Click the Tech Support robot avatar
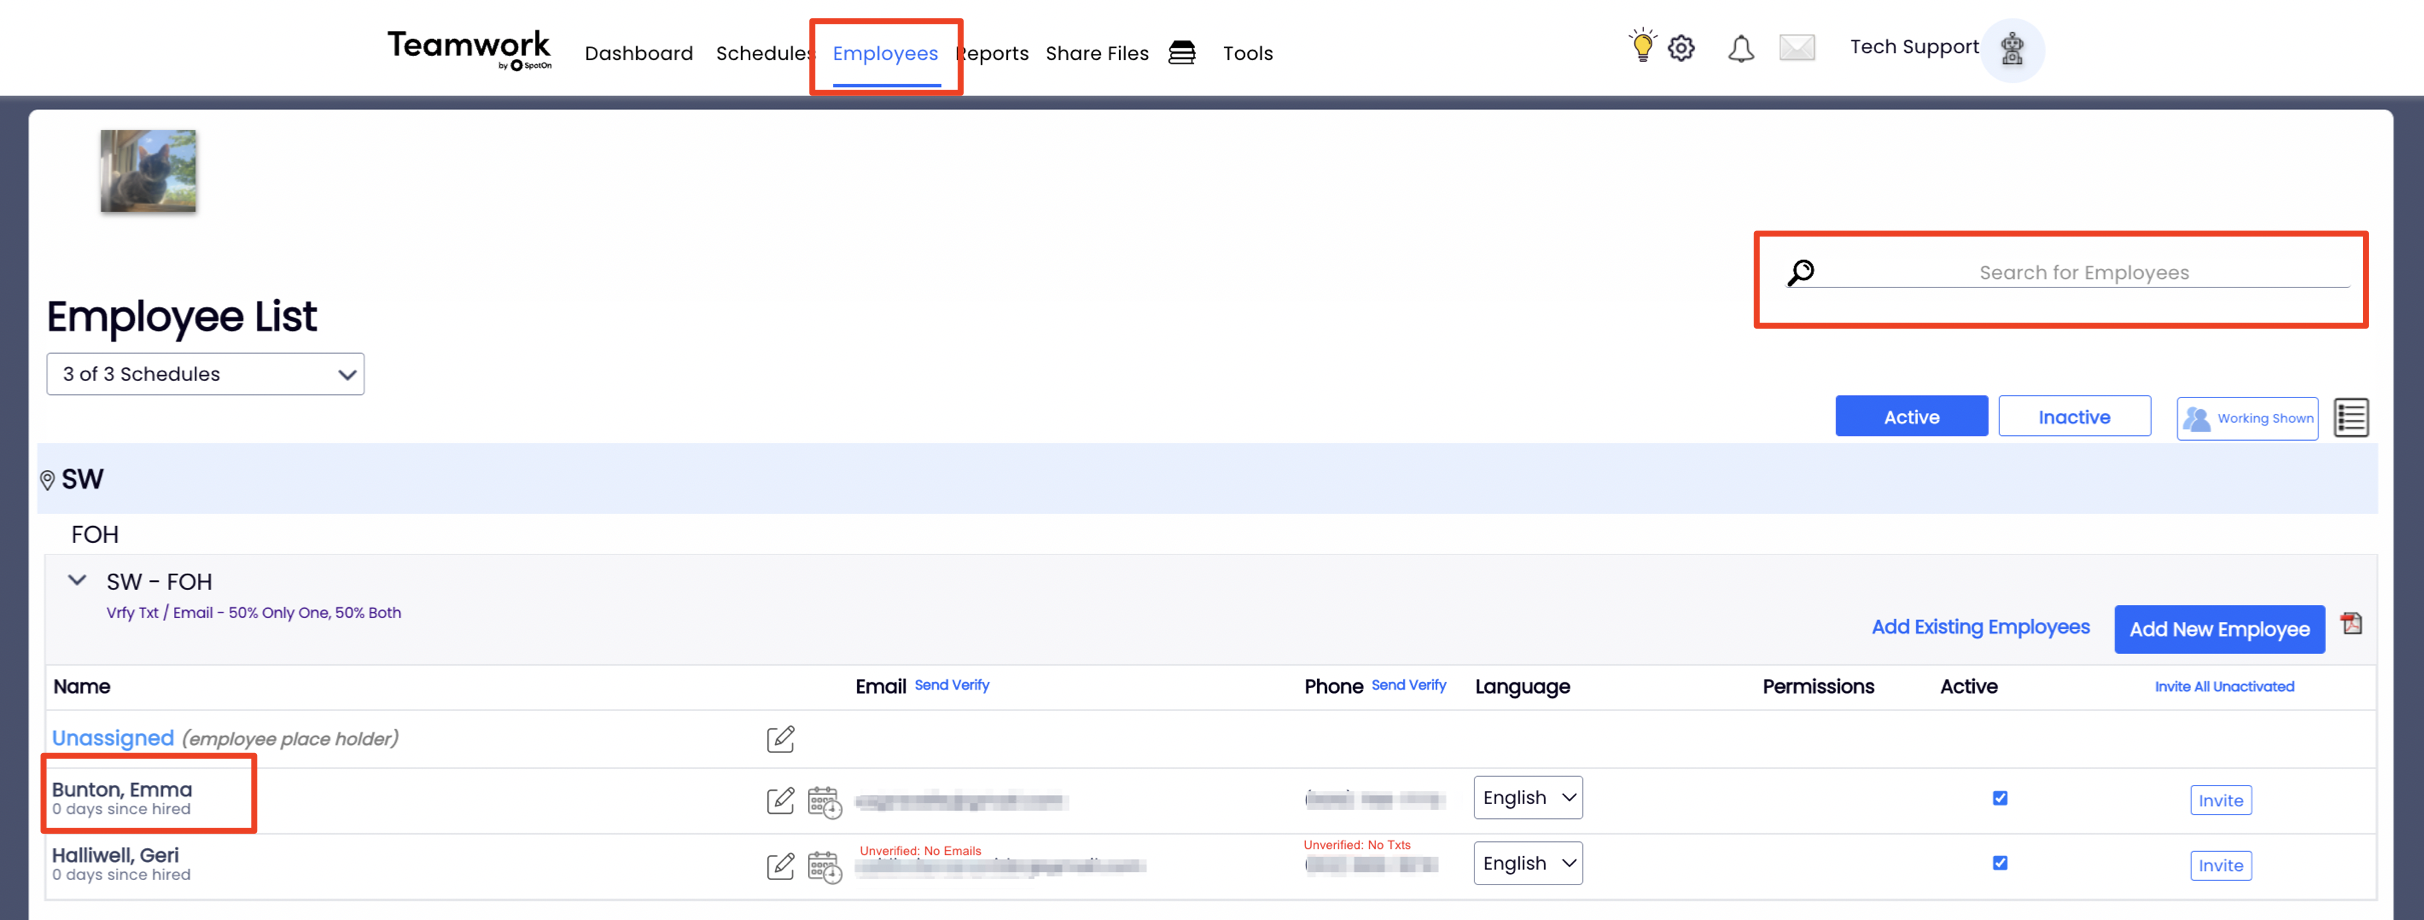 click(x=2012, y=49)
